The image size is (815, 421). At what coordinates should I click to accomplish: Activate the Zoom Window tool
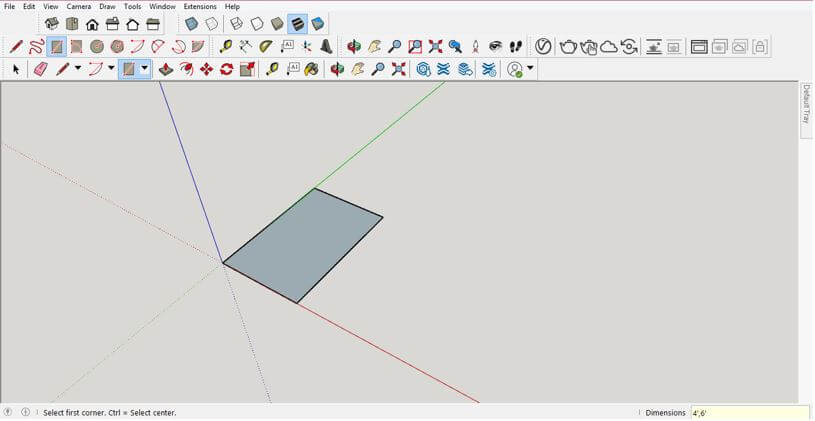[415, 47]
